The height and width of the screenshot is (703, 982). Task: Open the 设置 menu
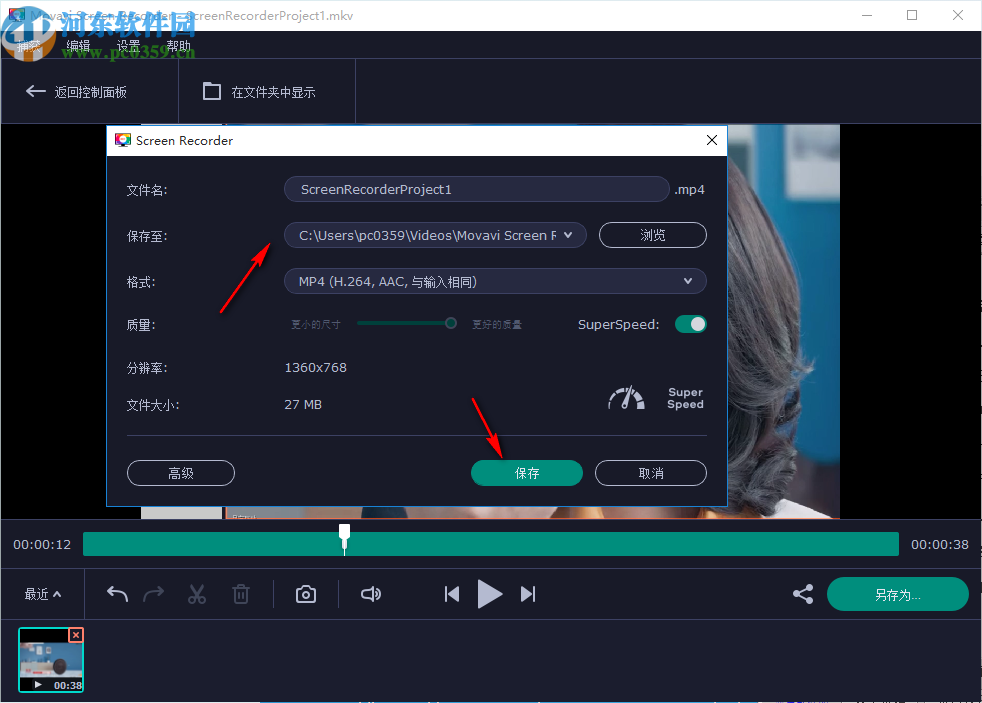[x=128, y=44]
